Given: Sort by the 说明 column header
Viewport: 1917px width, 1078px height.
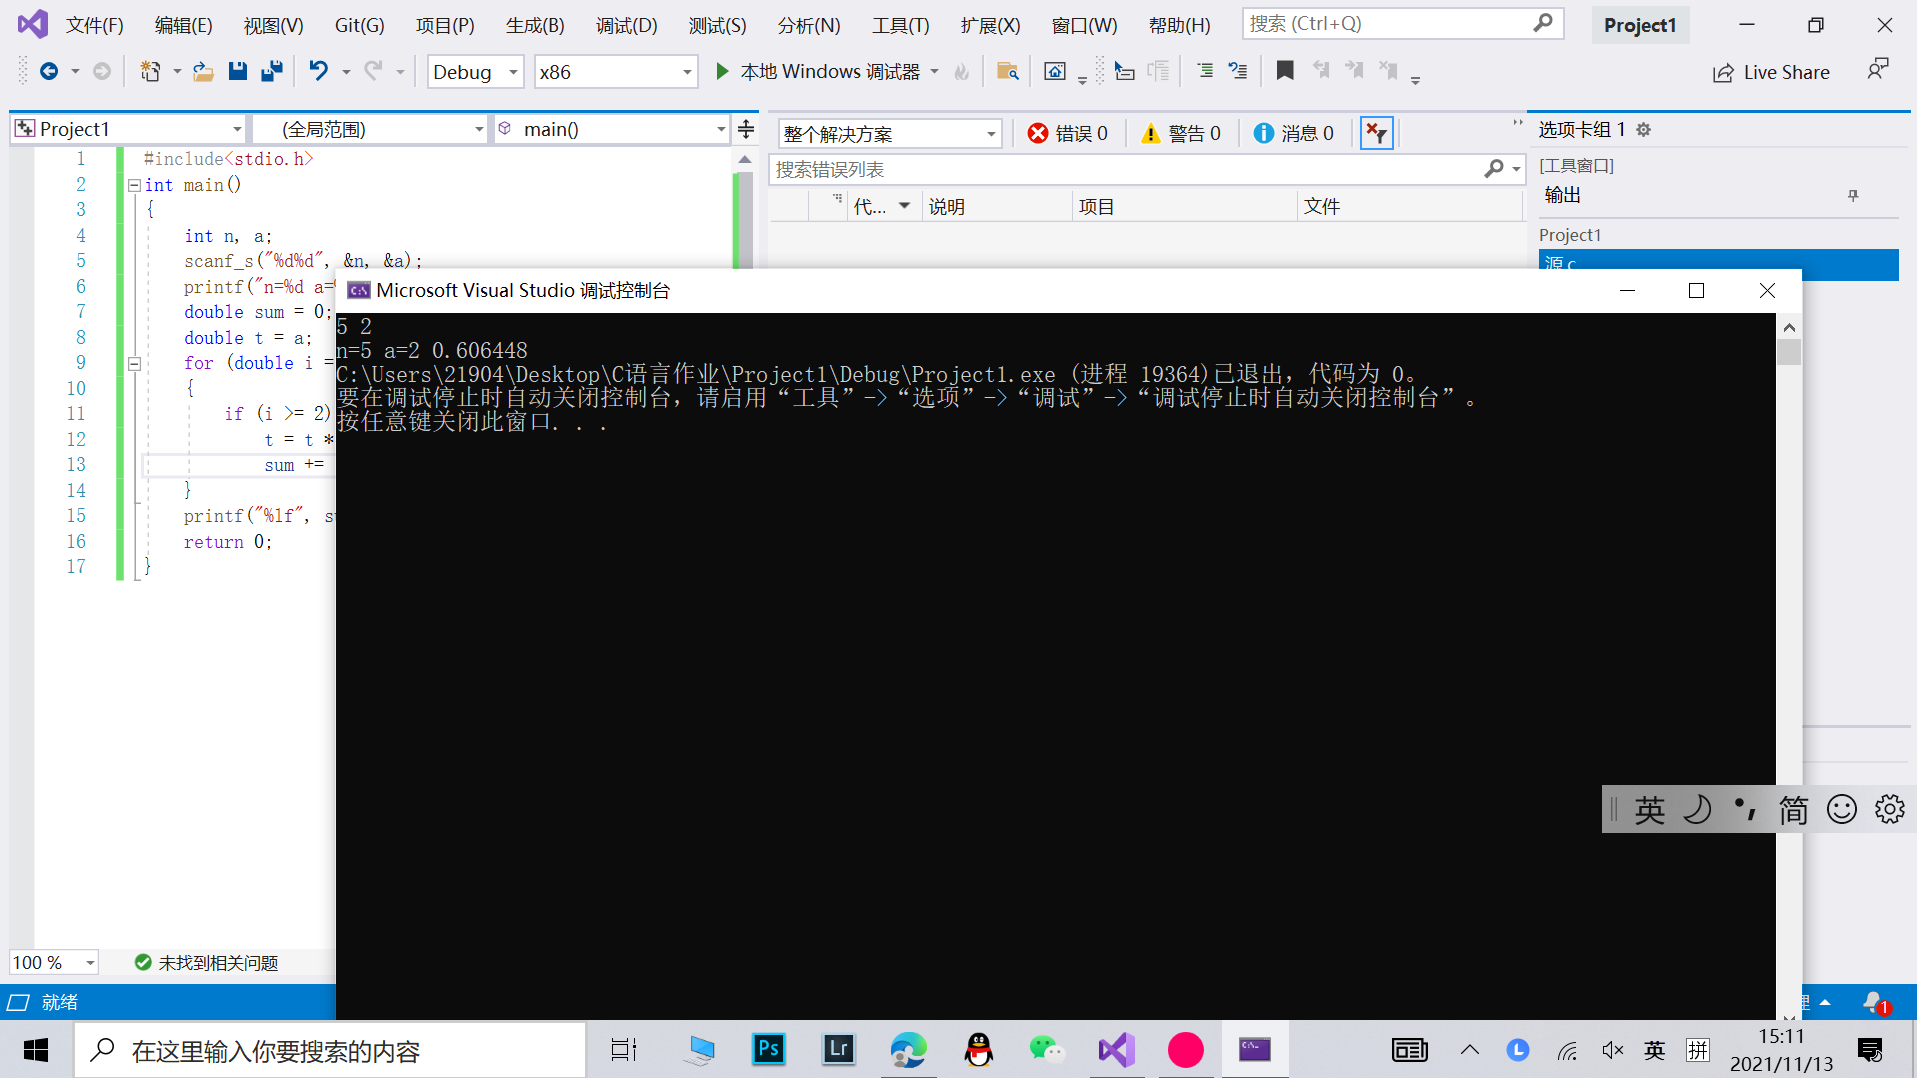Looking at the screenshot, I should click(x=996, y=206).
